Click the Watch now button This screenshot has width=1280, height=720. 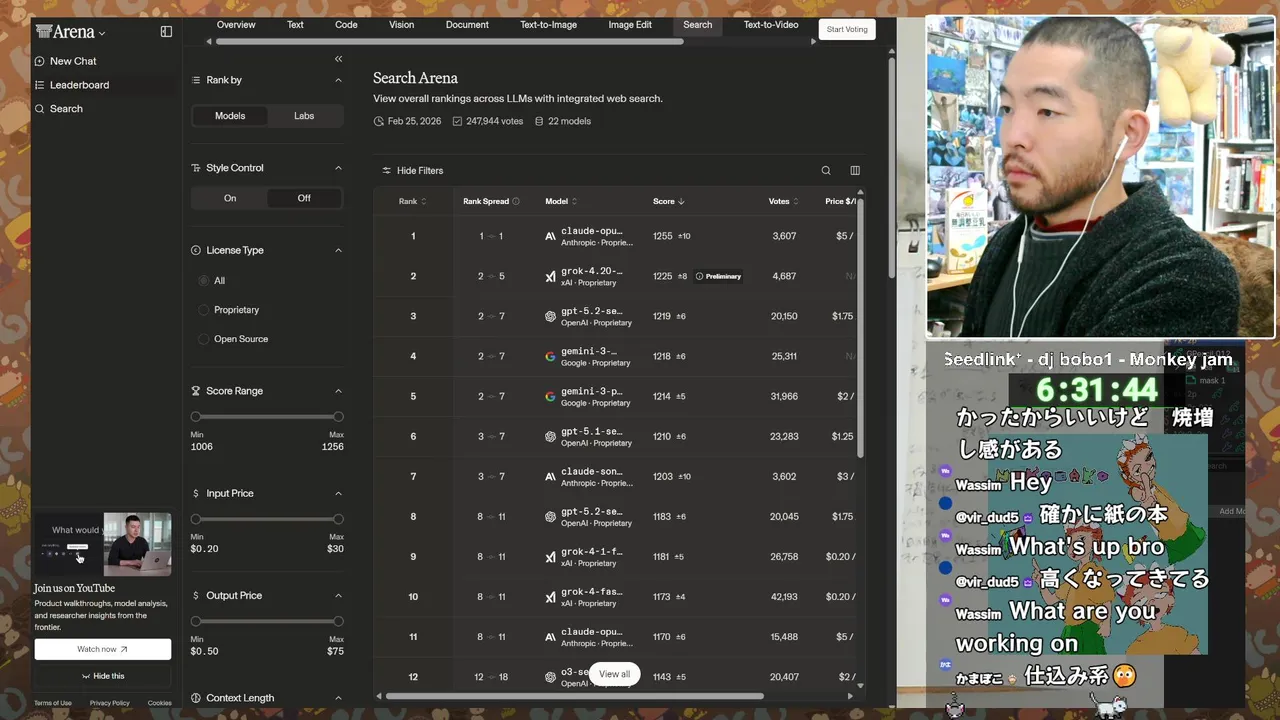click(103, 649)
